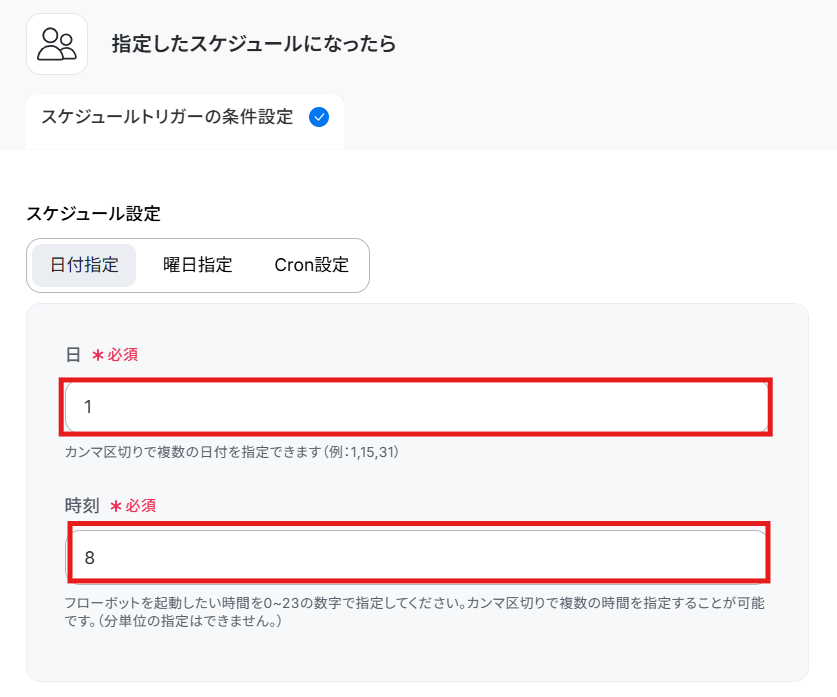
Task: Choose the Cron設定 schedule option
Action: [311, 265]
